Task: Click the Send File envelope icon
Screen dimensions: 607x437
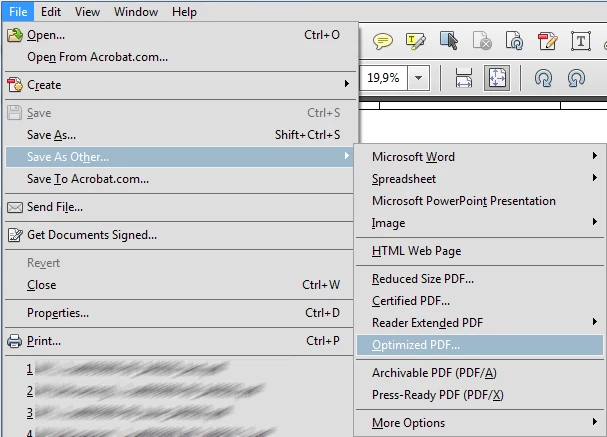Action: point(15,207)
